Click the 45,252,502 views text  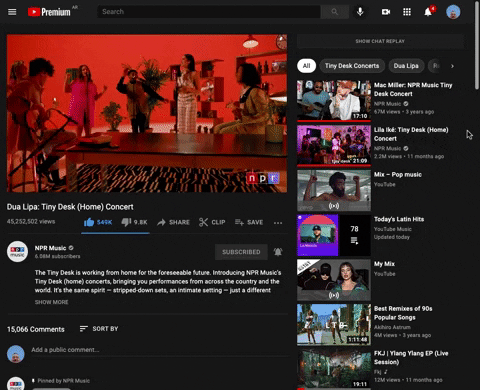pyautogui.click(x=31, y=221)
